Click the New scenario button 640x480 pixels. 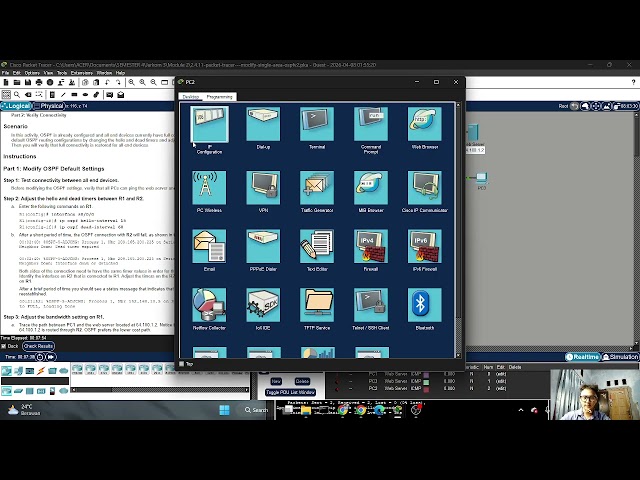coord(276,381)
